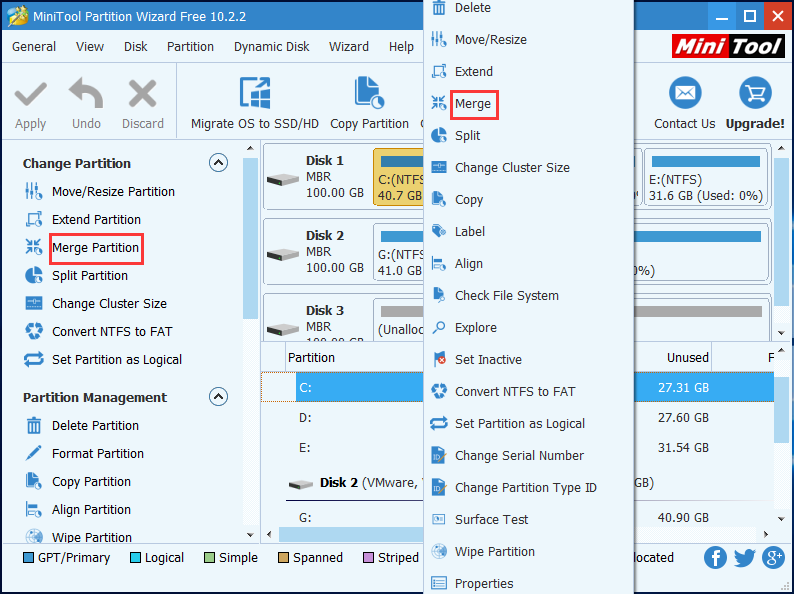Viewport: 794px width, 594px height.
Task: Open the Facebook icon
Action: [x=716, y=558]
